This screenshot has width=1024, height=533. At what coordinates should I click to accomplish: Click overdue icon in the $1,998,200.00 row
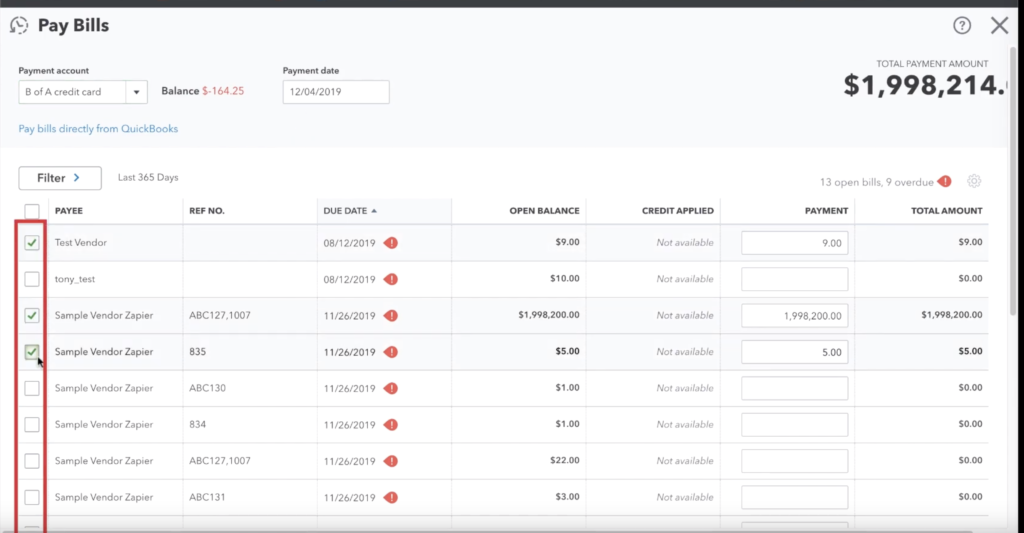(391, 315)
